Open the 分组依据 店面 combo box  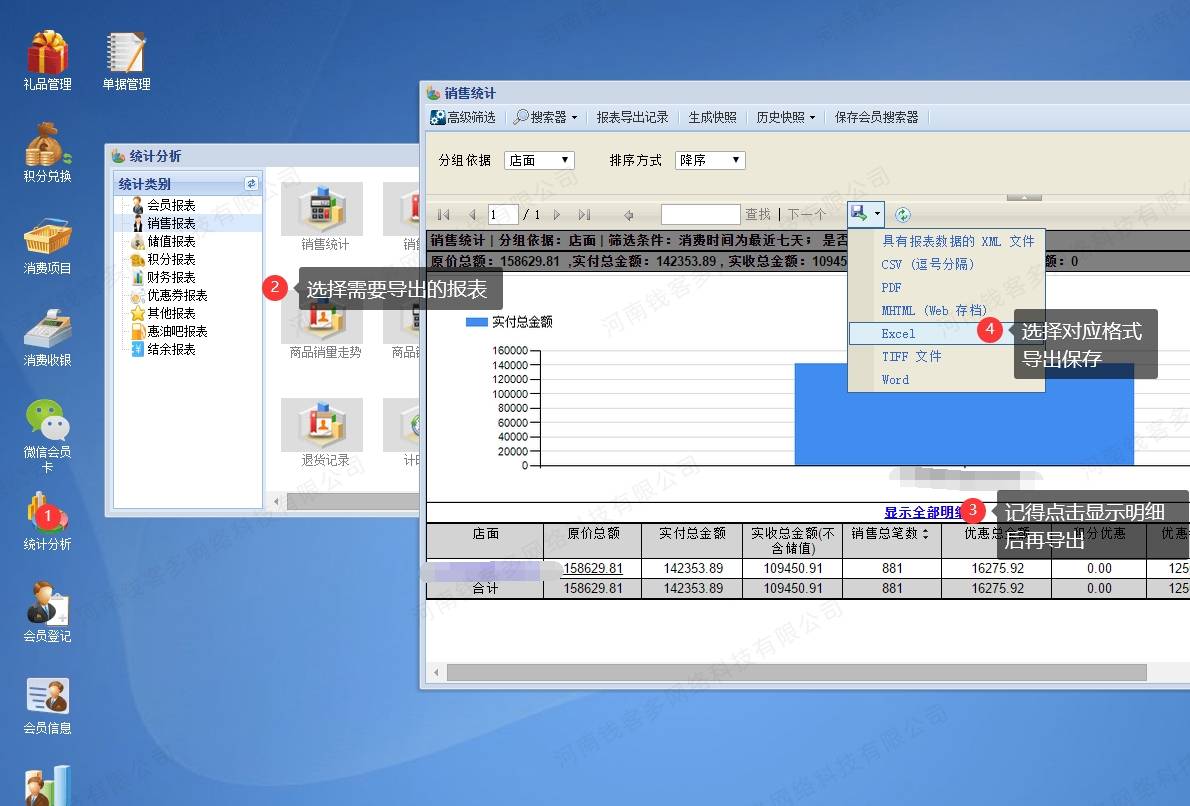point(539,160)
